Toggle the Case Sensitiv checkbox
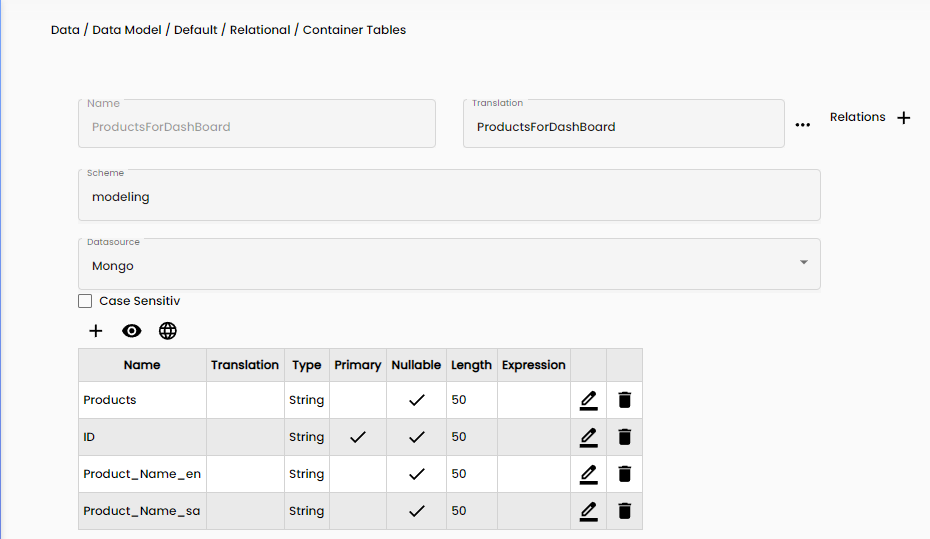The width and height of the screenshot is (930, 539). click(x=85, y=301)
